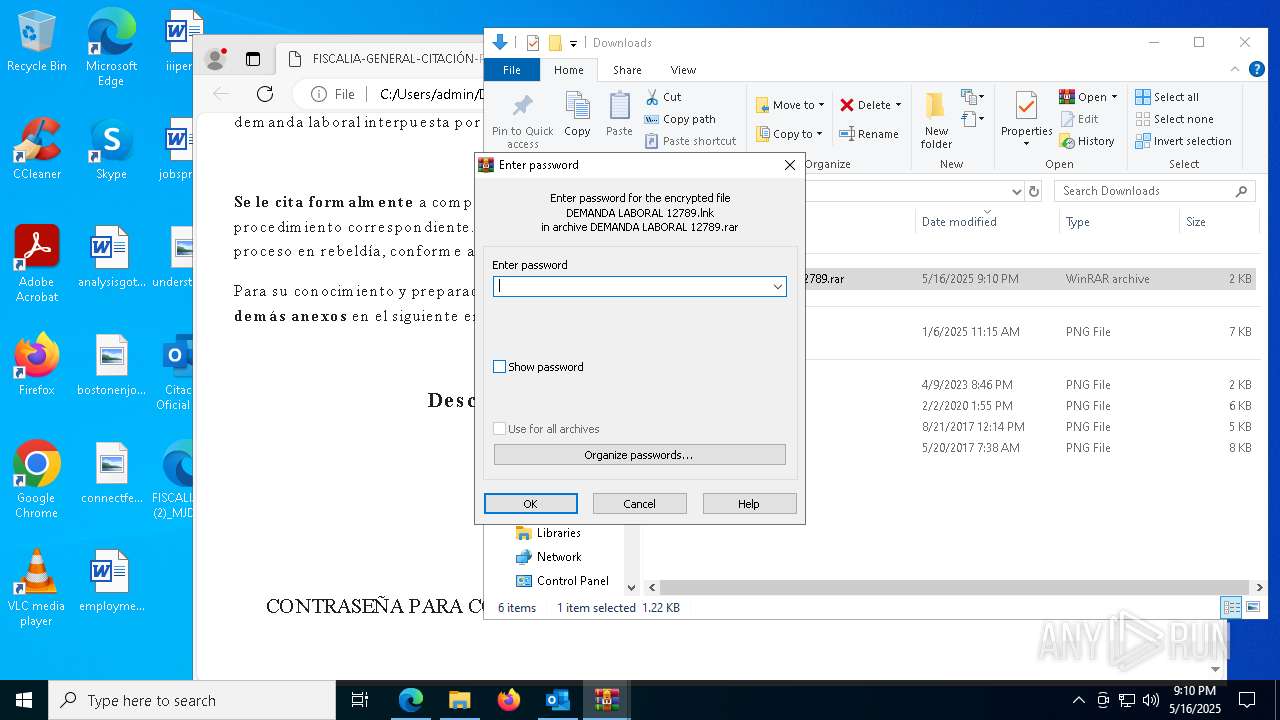Confirm password with OK button

click(x=530, y=504)
